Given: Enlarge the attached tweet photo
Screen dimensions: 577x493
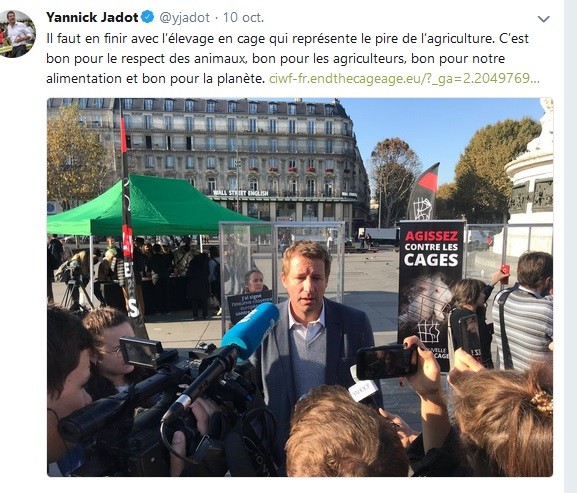Looking at the screenshot, I should pos(300,287).
